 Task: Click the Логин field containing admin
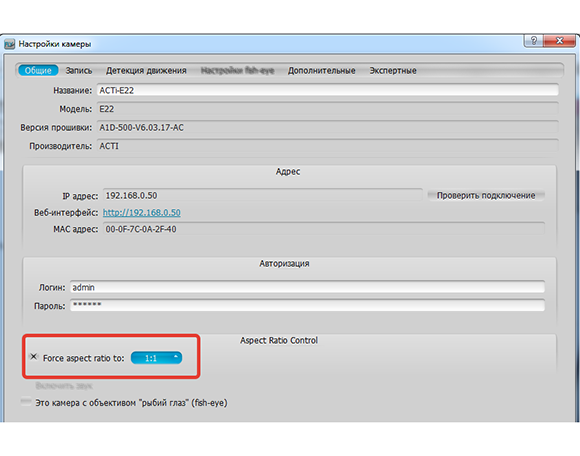[x=307, y=287]
